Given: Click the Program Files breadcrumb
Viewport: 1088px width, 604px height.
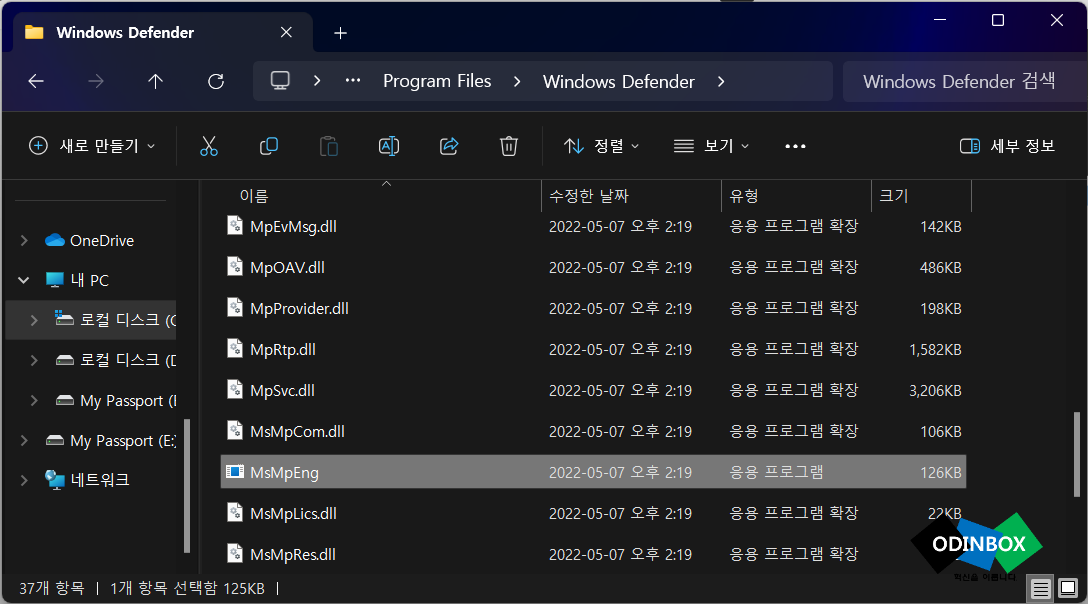Looking at the screenshot, I should [x=437, y=81].
